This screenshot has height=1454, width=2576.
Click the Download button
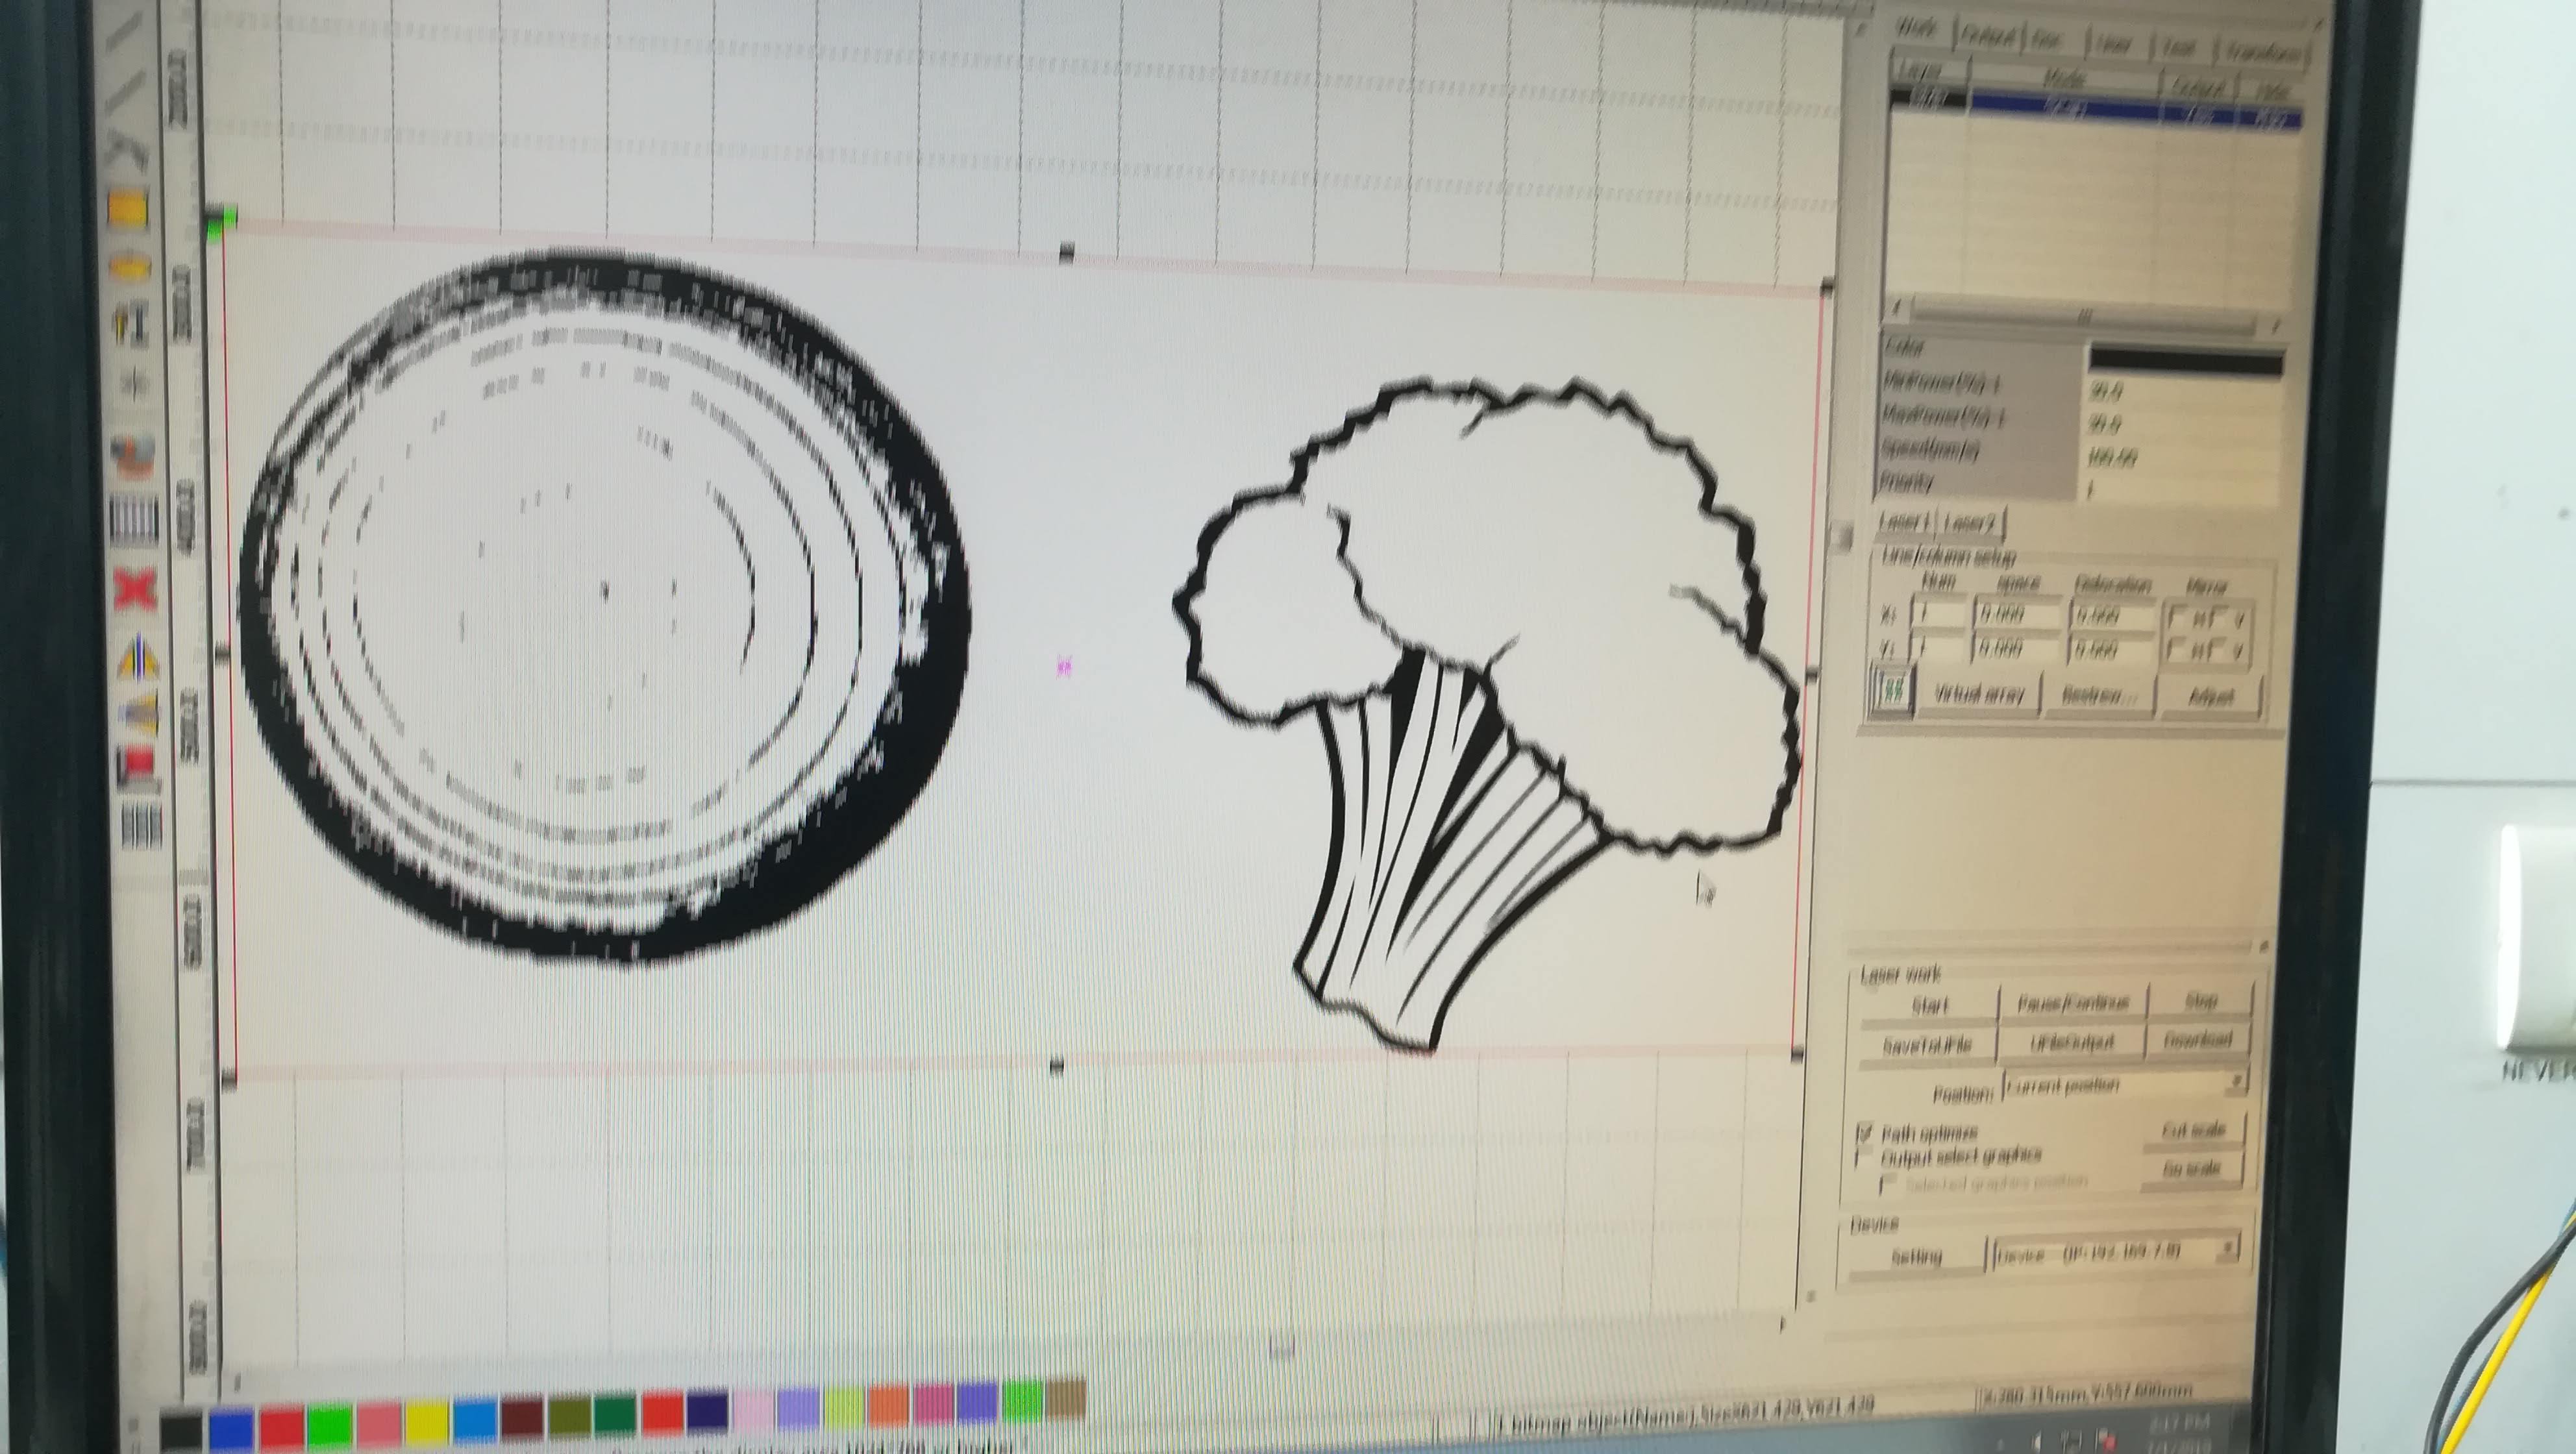2198,1040
